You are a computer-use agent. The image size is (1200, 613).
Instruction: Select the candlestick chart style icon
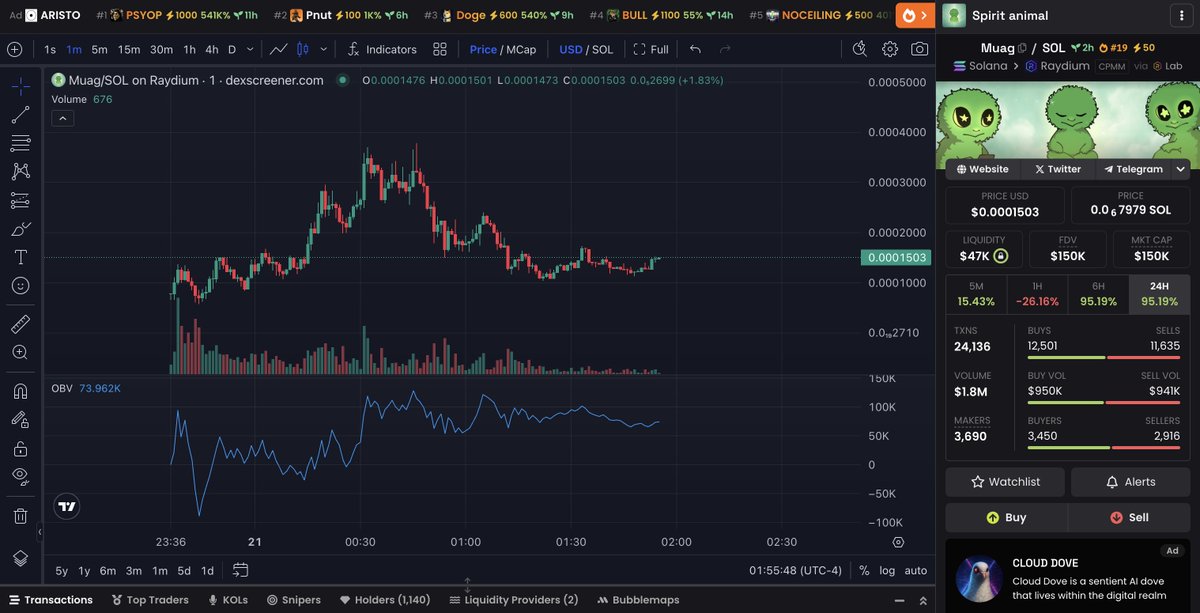point(303,49)
